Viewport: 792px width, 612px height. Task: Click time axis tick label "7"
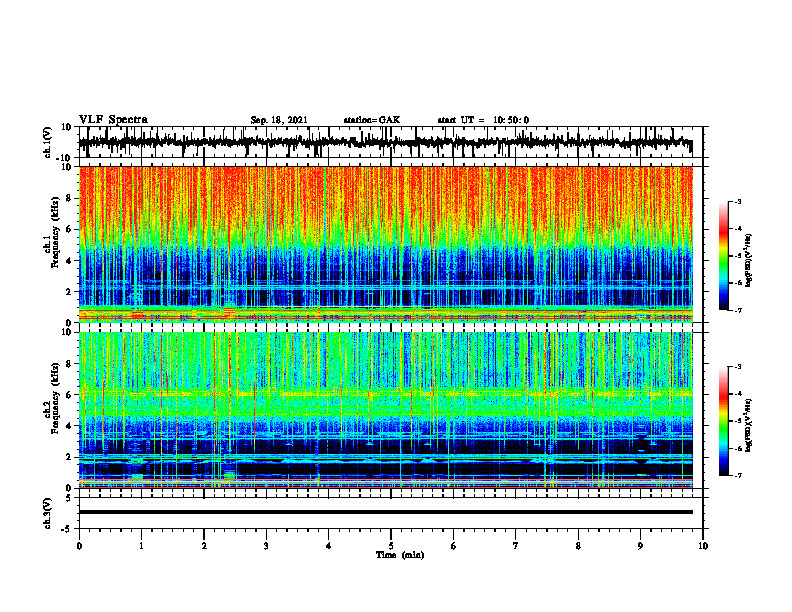click(516, 546)
